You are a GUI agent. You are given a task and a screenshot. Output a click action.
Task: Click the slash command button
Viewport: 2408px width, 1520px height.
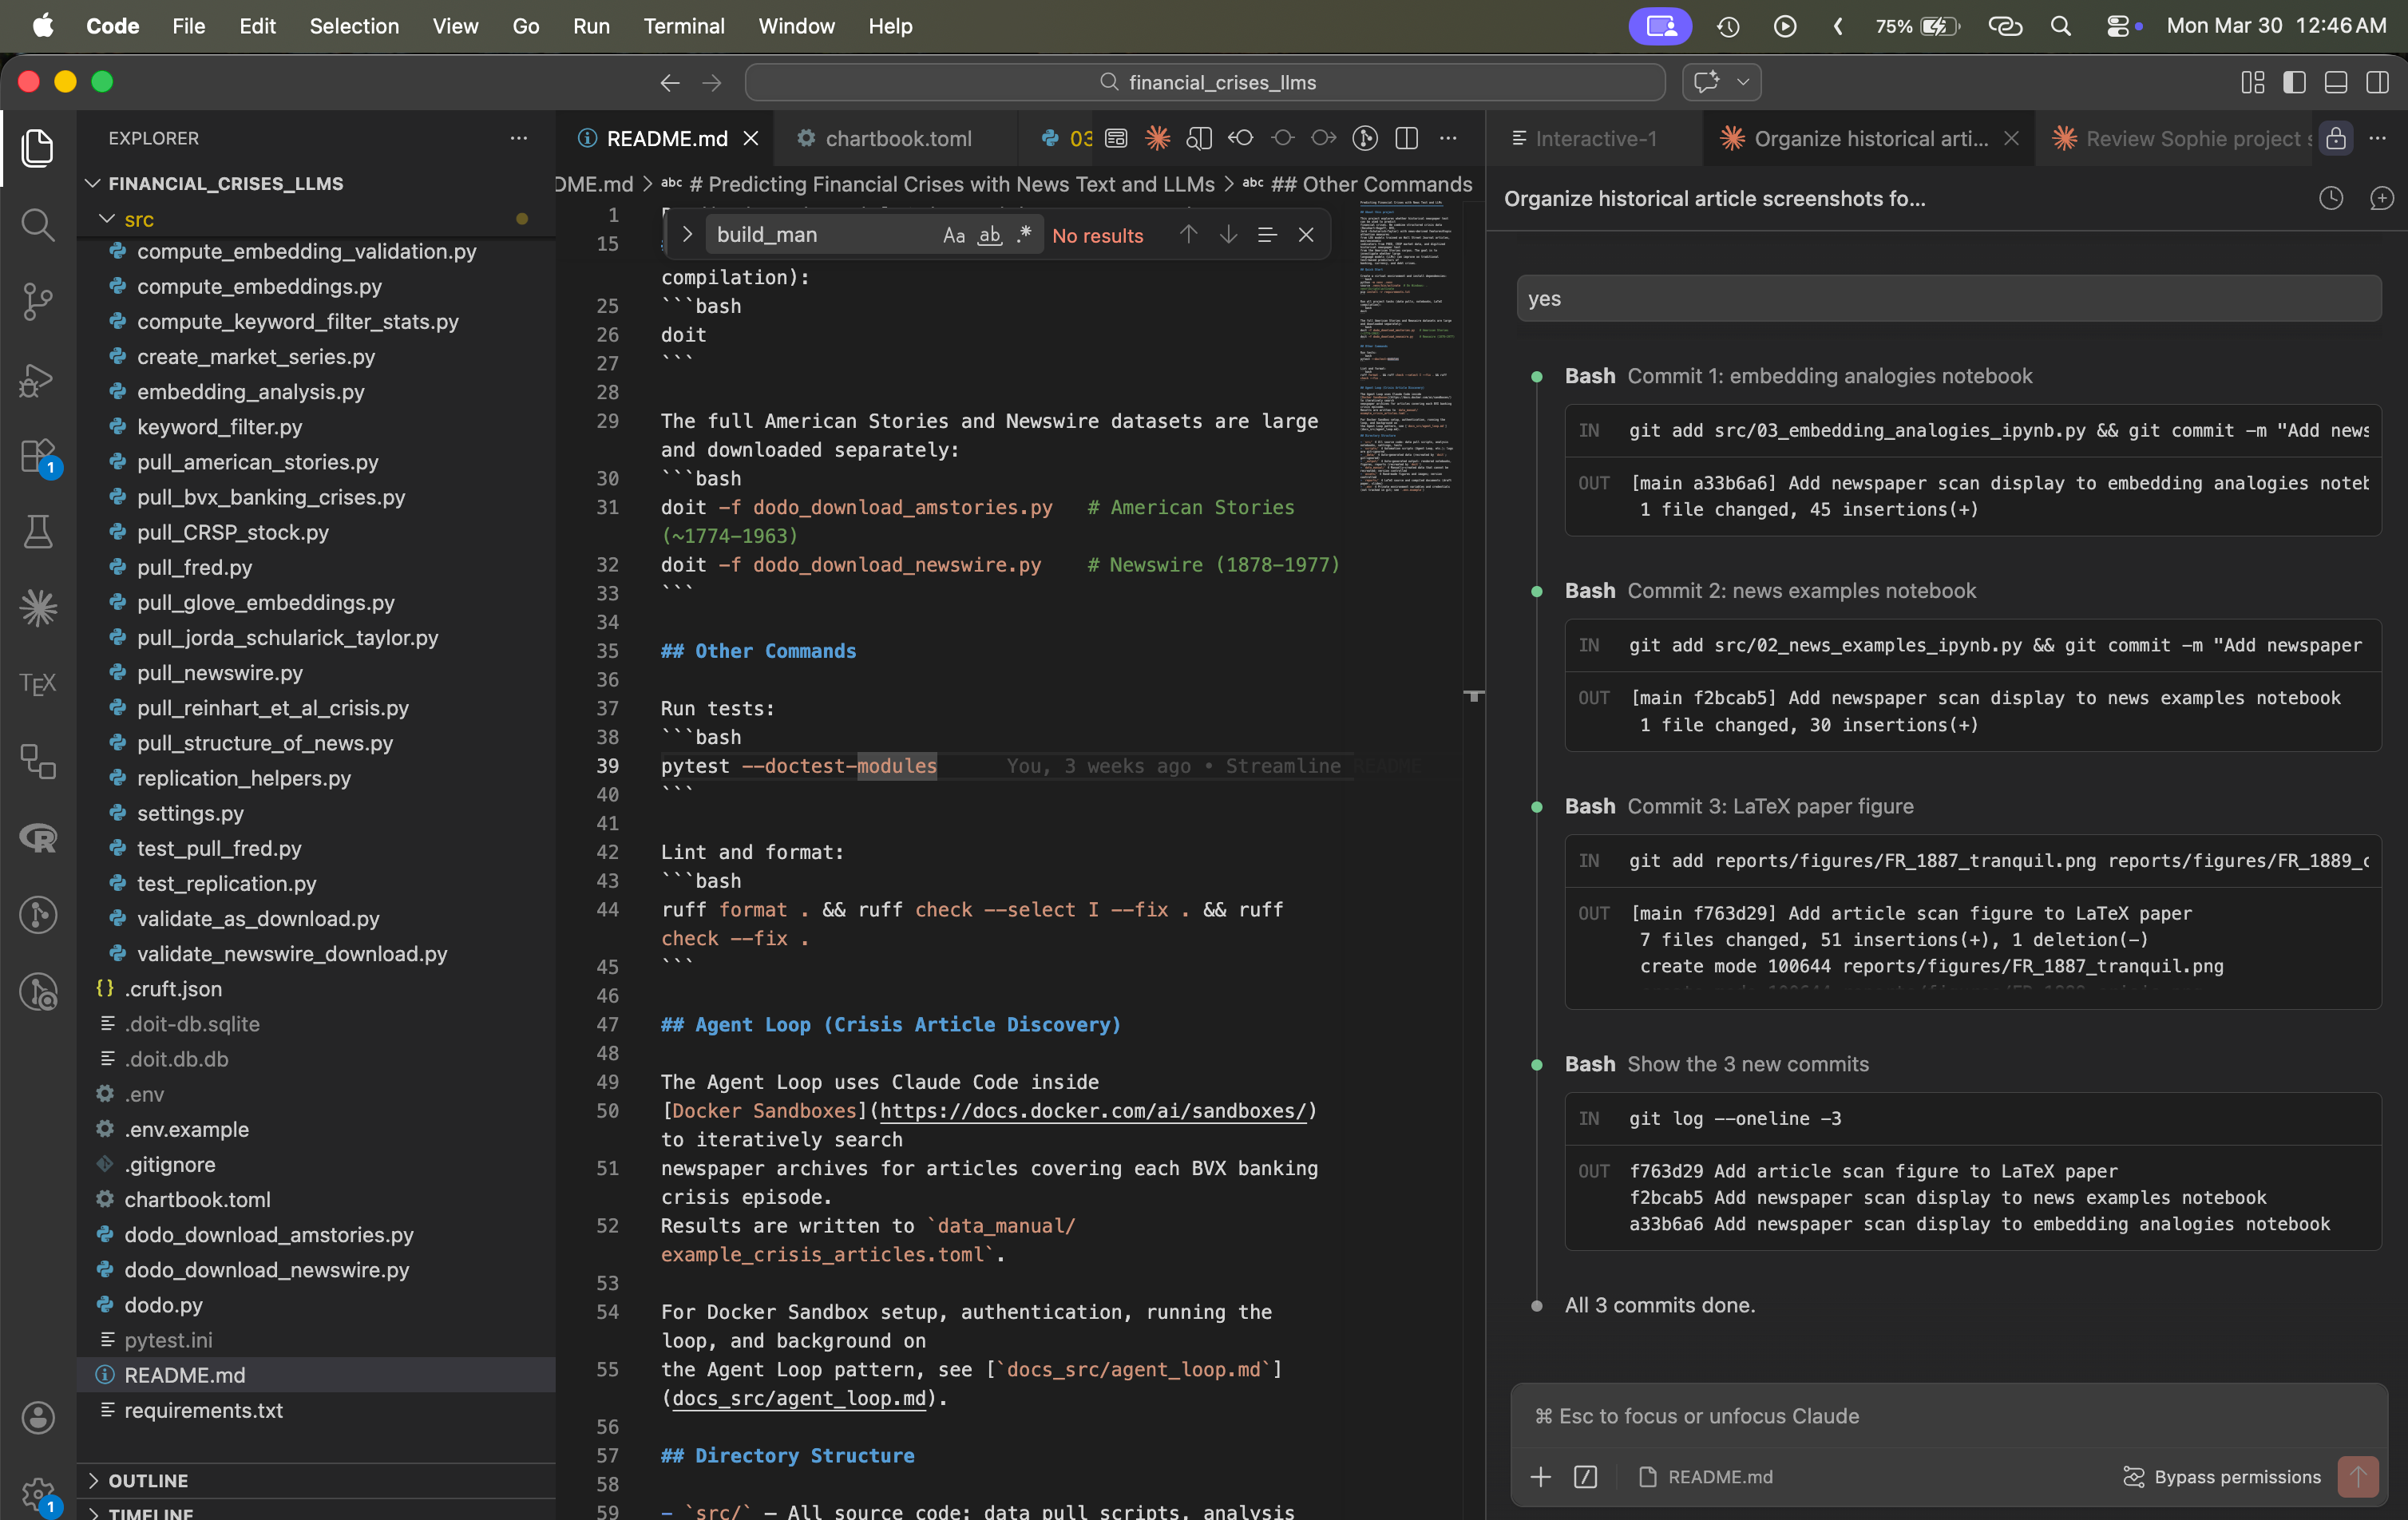click(1585, 1476)
